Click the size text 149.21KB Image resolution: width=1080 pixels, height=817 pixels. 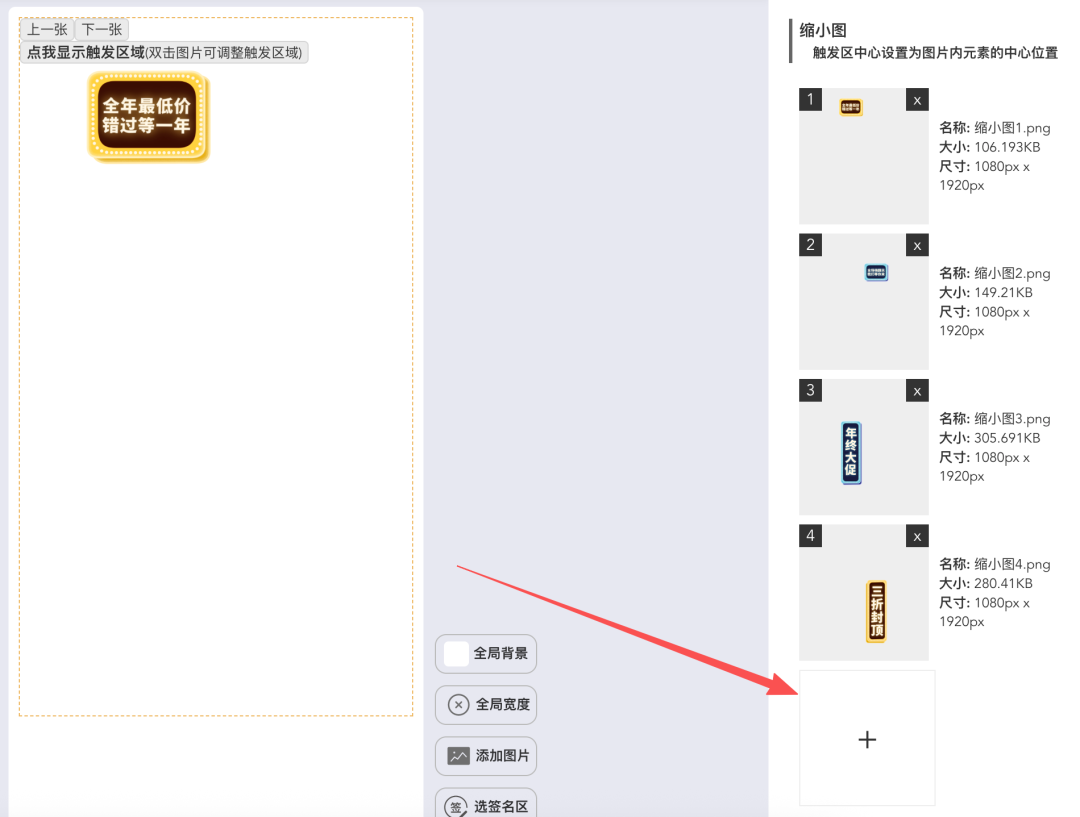coord(1003,292)
